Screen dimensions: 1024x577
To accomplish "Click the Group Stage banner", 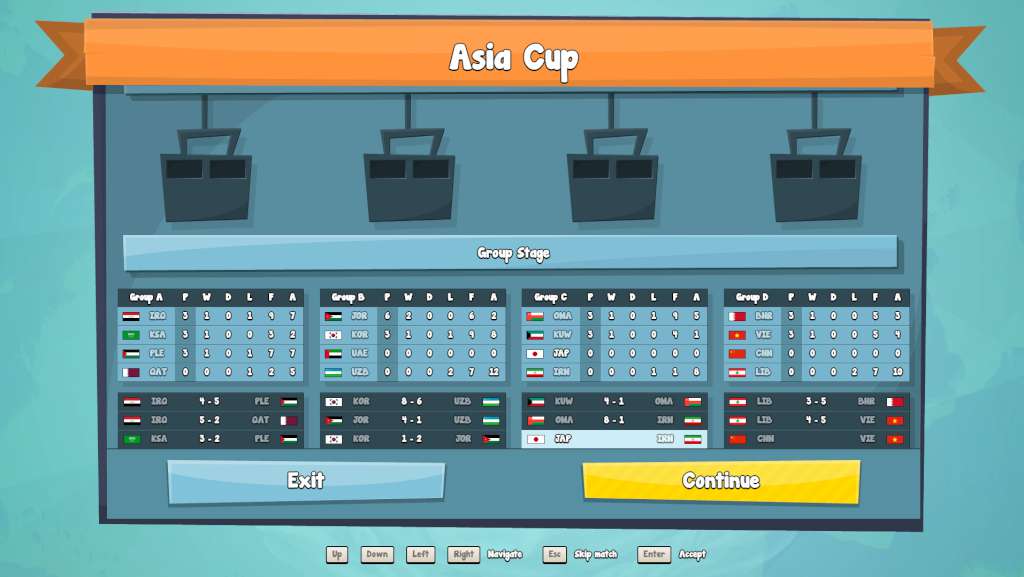I will [512, 253].
